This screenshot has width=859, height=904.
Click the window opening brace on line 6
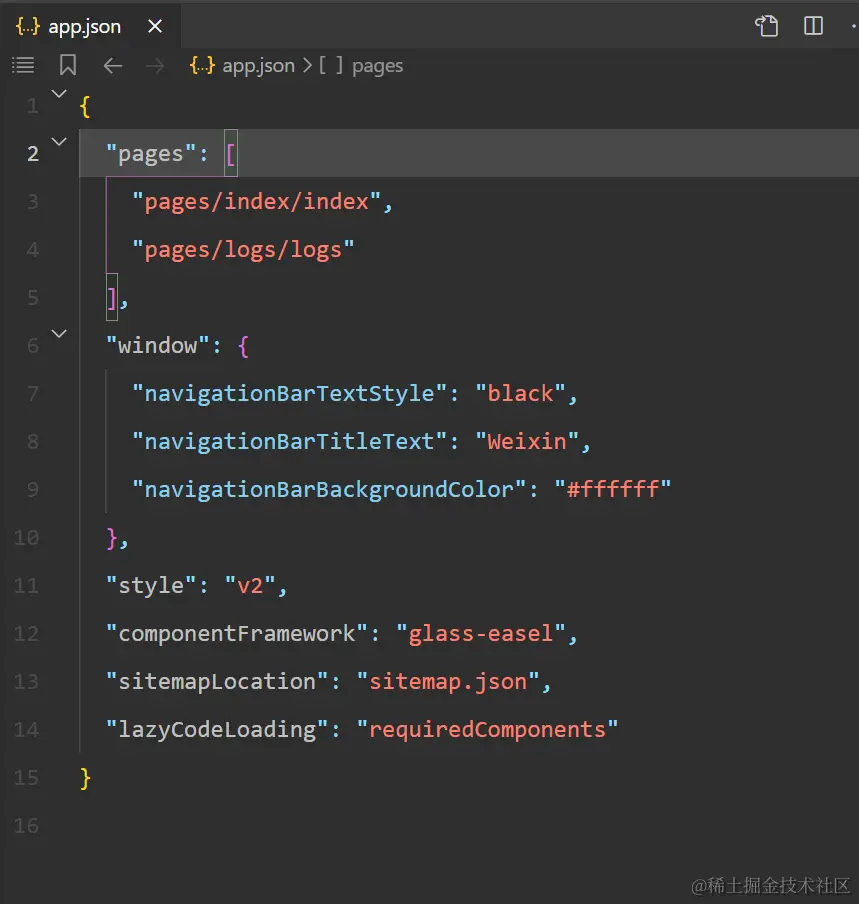pos(243,346)
